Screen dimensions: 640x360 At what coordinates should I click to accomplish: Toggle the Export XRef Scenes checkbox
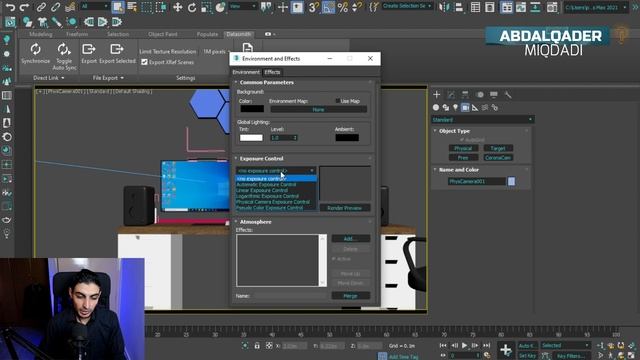(x=144, y=62)
